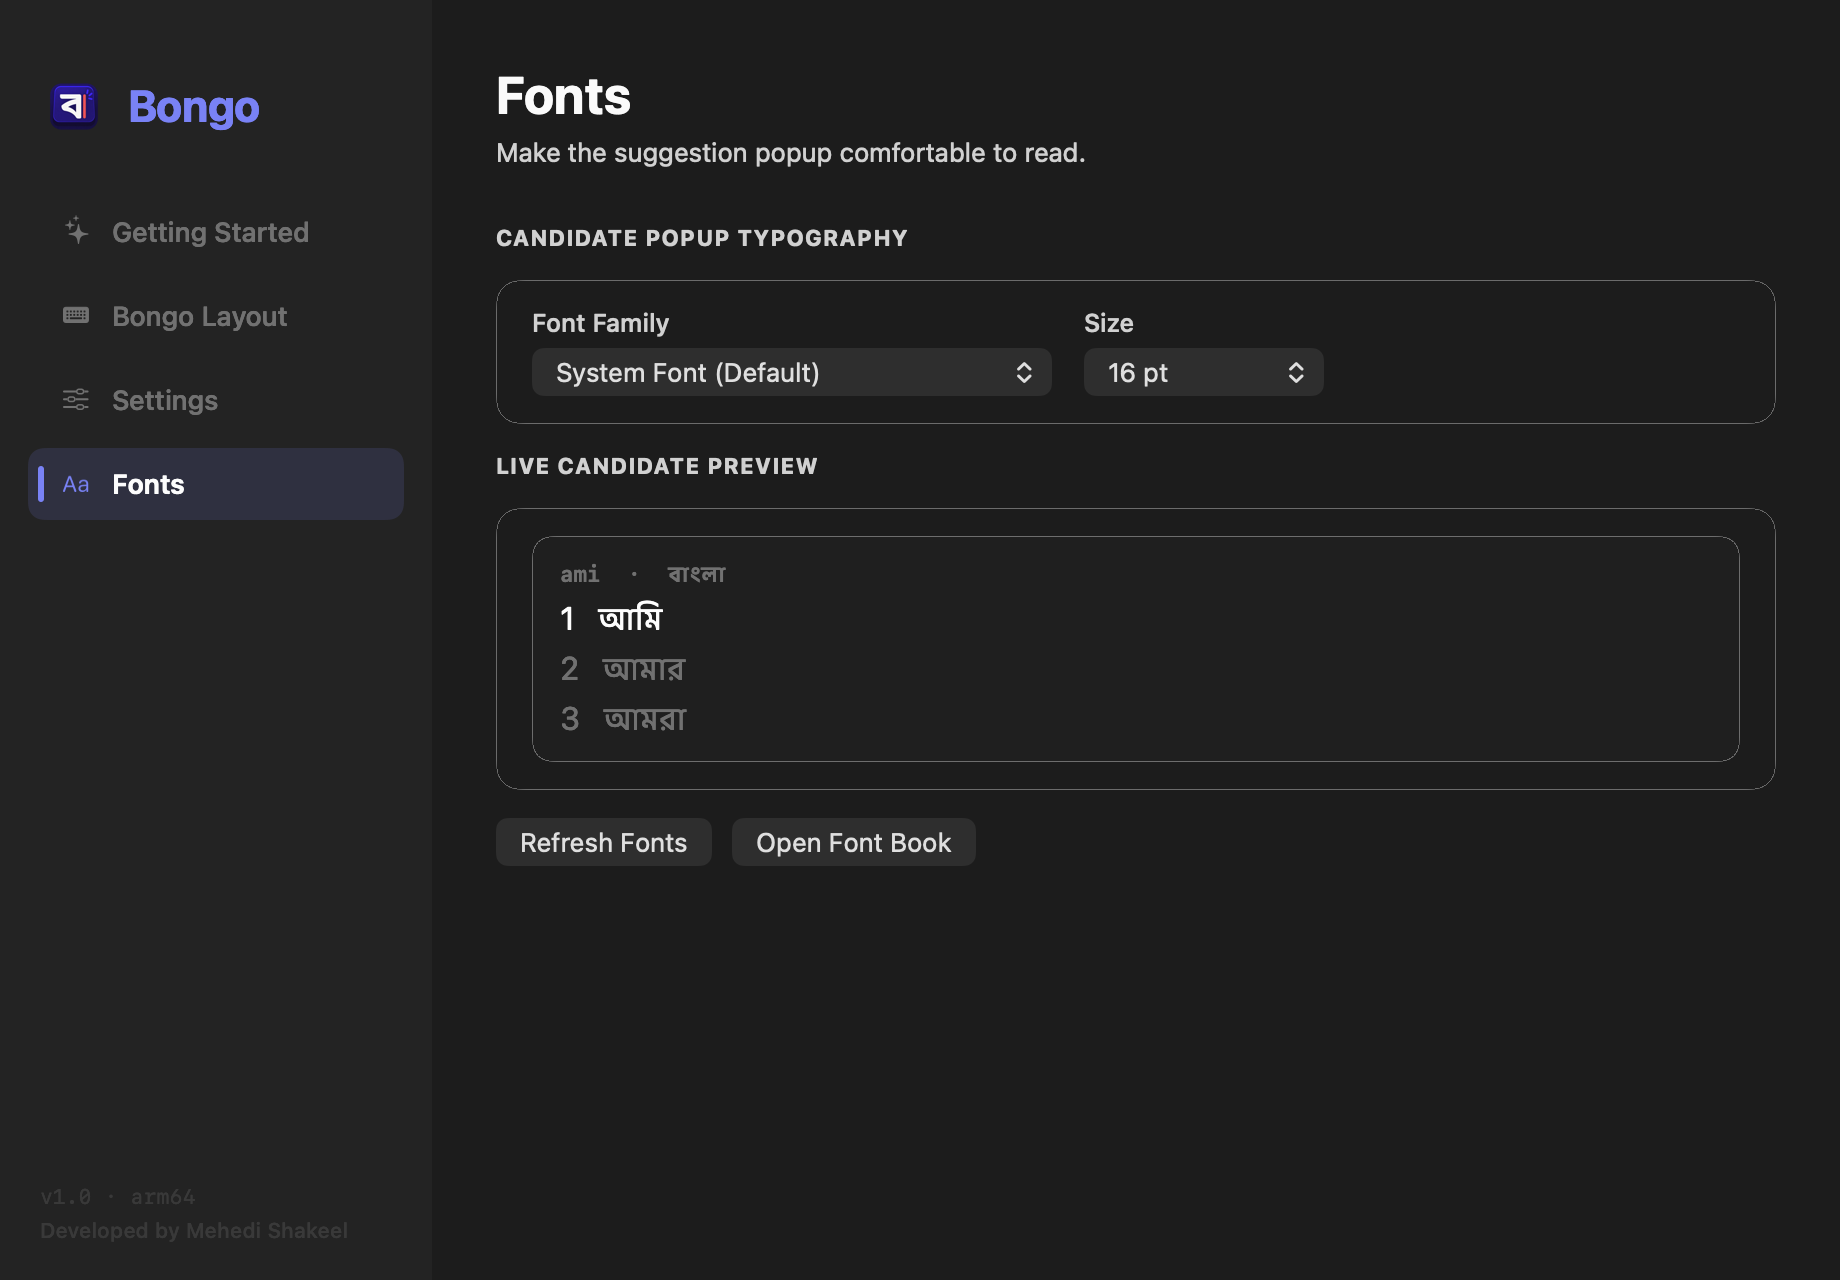Click the 'Size' label
This screenshot has height=1280, width=1840.
point(1109,323)
